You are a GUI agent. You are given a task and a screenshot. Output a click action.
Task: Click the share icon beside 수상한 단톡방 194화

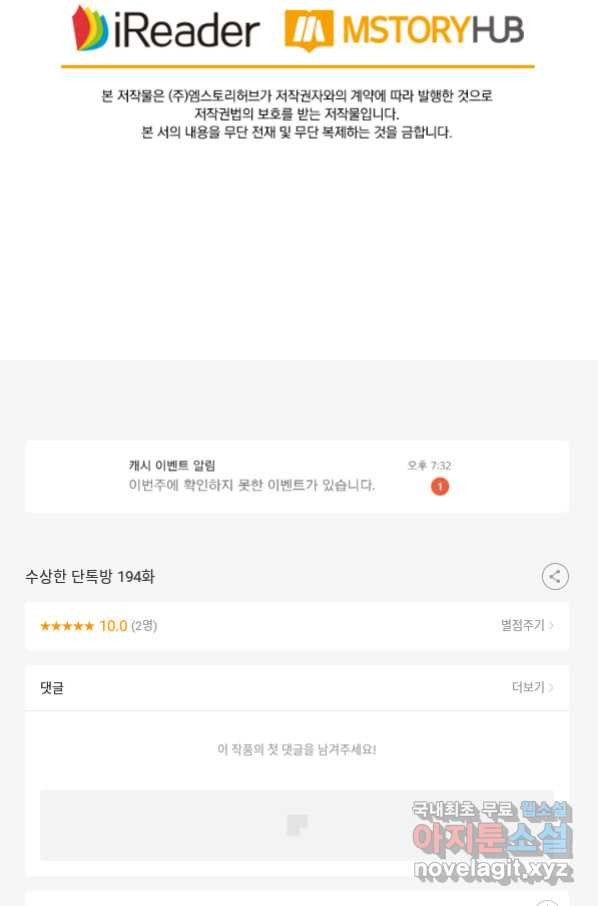555,576
